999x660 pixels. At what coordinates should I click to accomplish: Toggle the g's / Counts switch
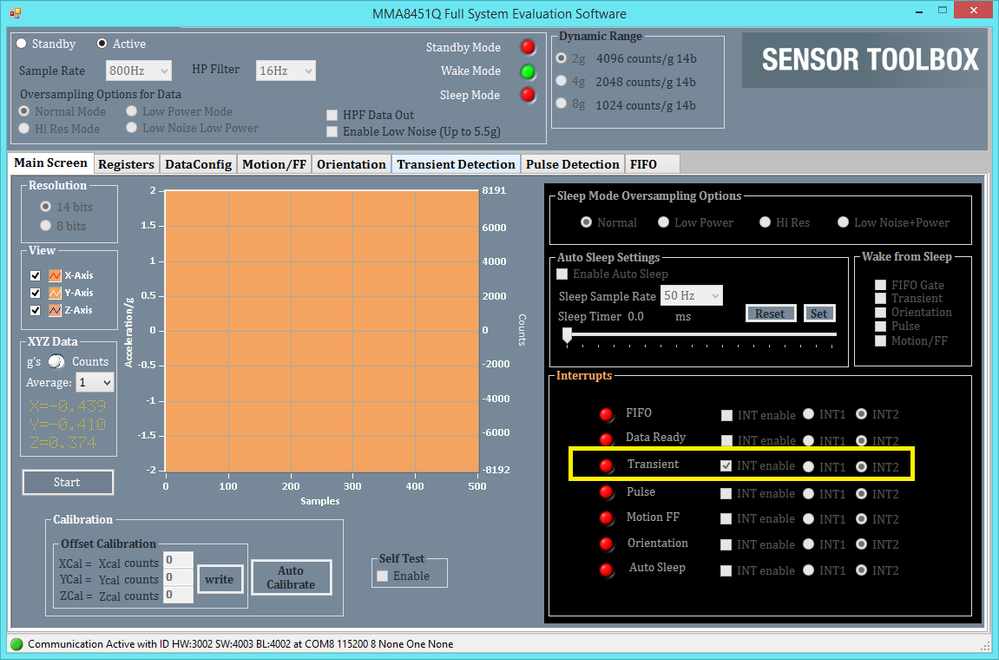tap(57, 362)
